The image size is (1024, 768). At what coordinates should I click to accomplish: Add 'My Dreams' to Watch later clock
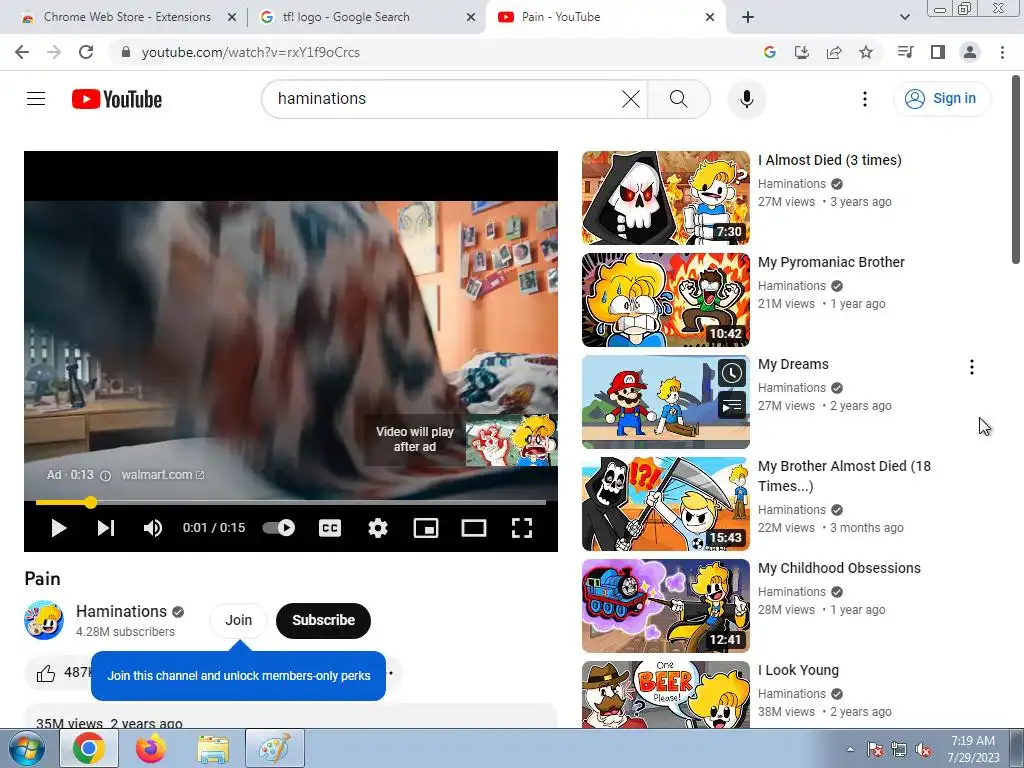(x=731, y=373)
